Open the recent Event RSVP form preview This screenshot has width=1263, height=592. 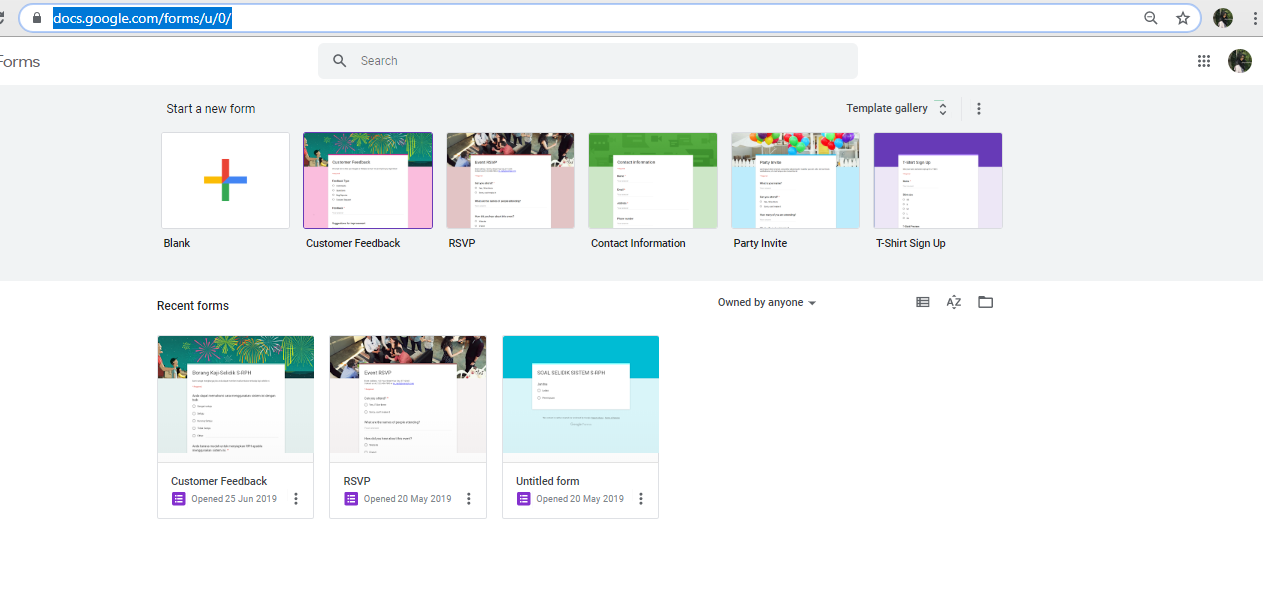click(408, 398)
